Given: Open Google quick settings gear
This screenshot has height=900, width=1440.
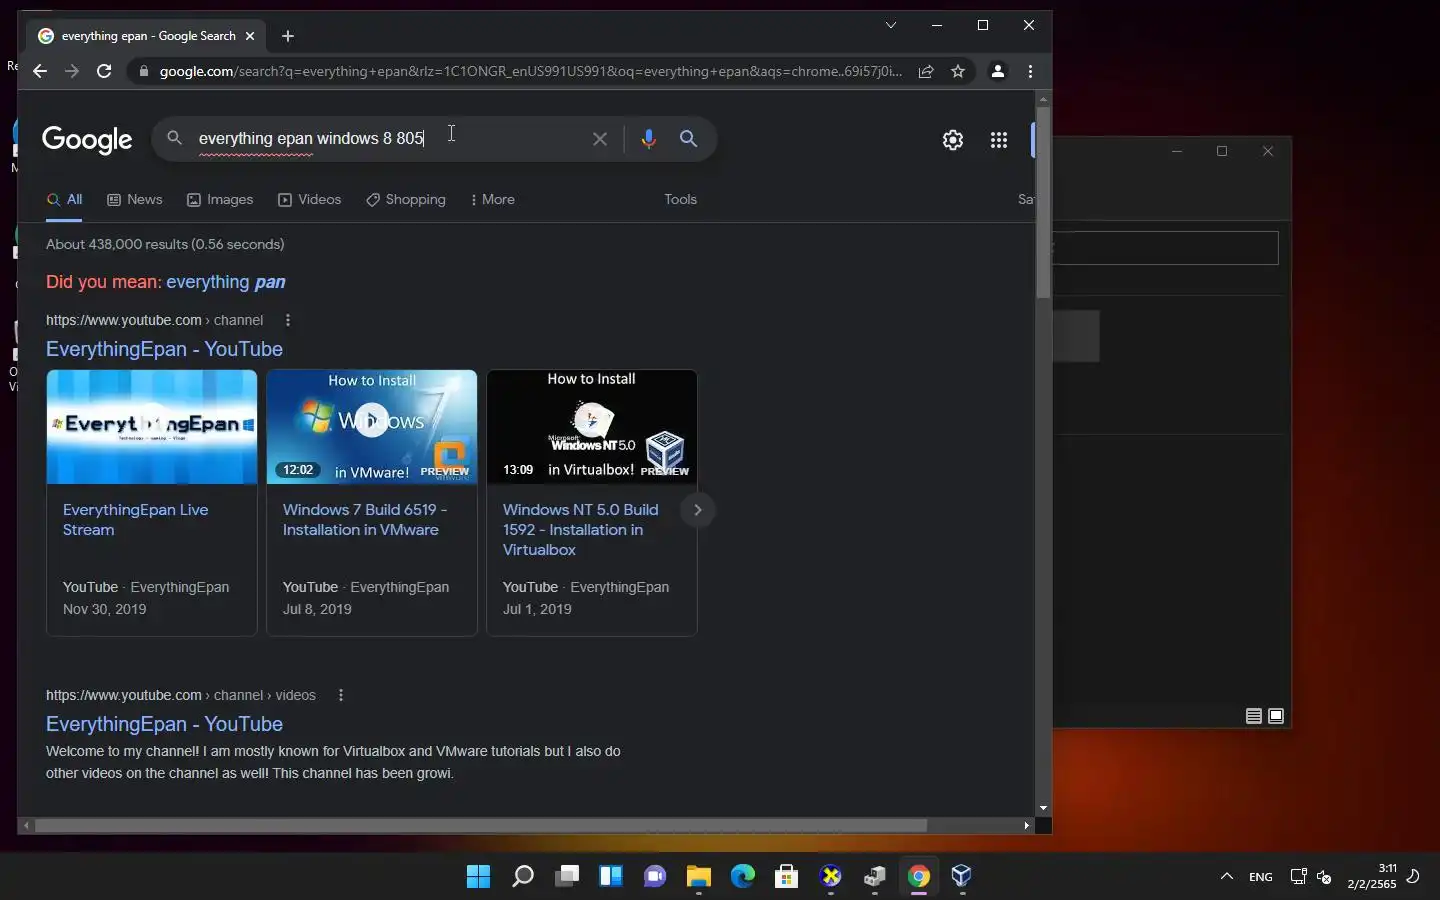Looking at the screenshot, I should click(x=953, y=140).
